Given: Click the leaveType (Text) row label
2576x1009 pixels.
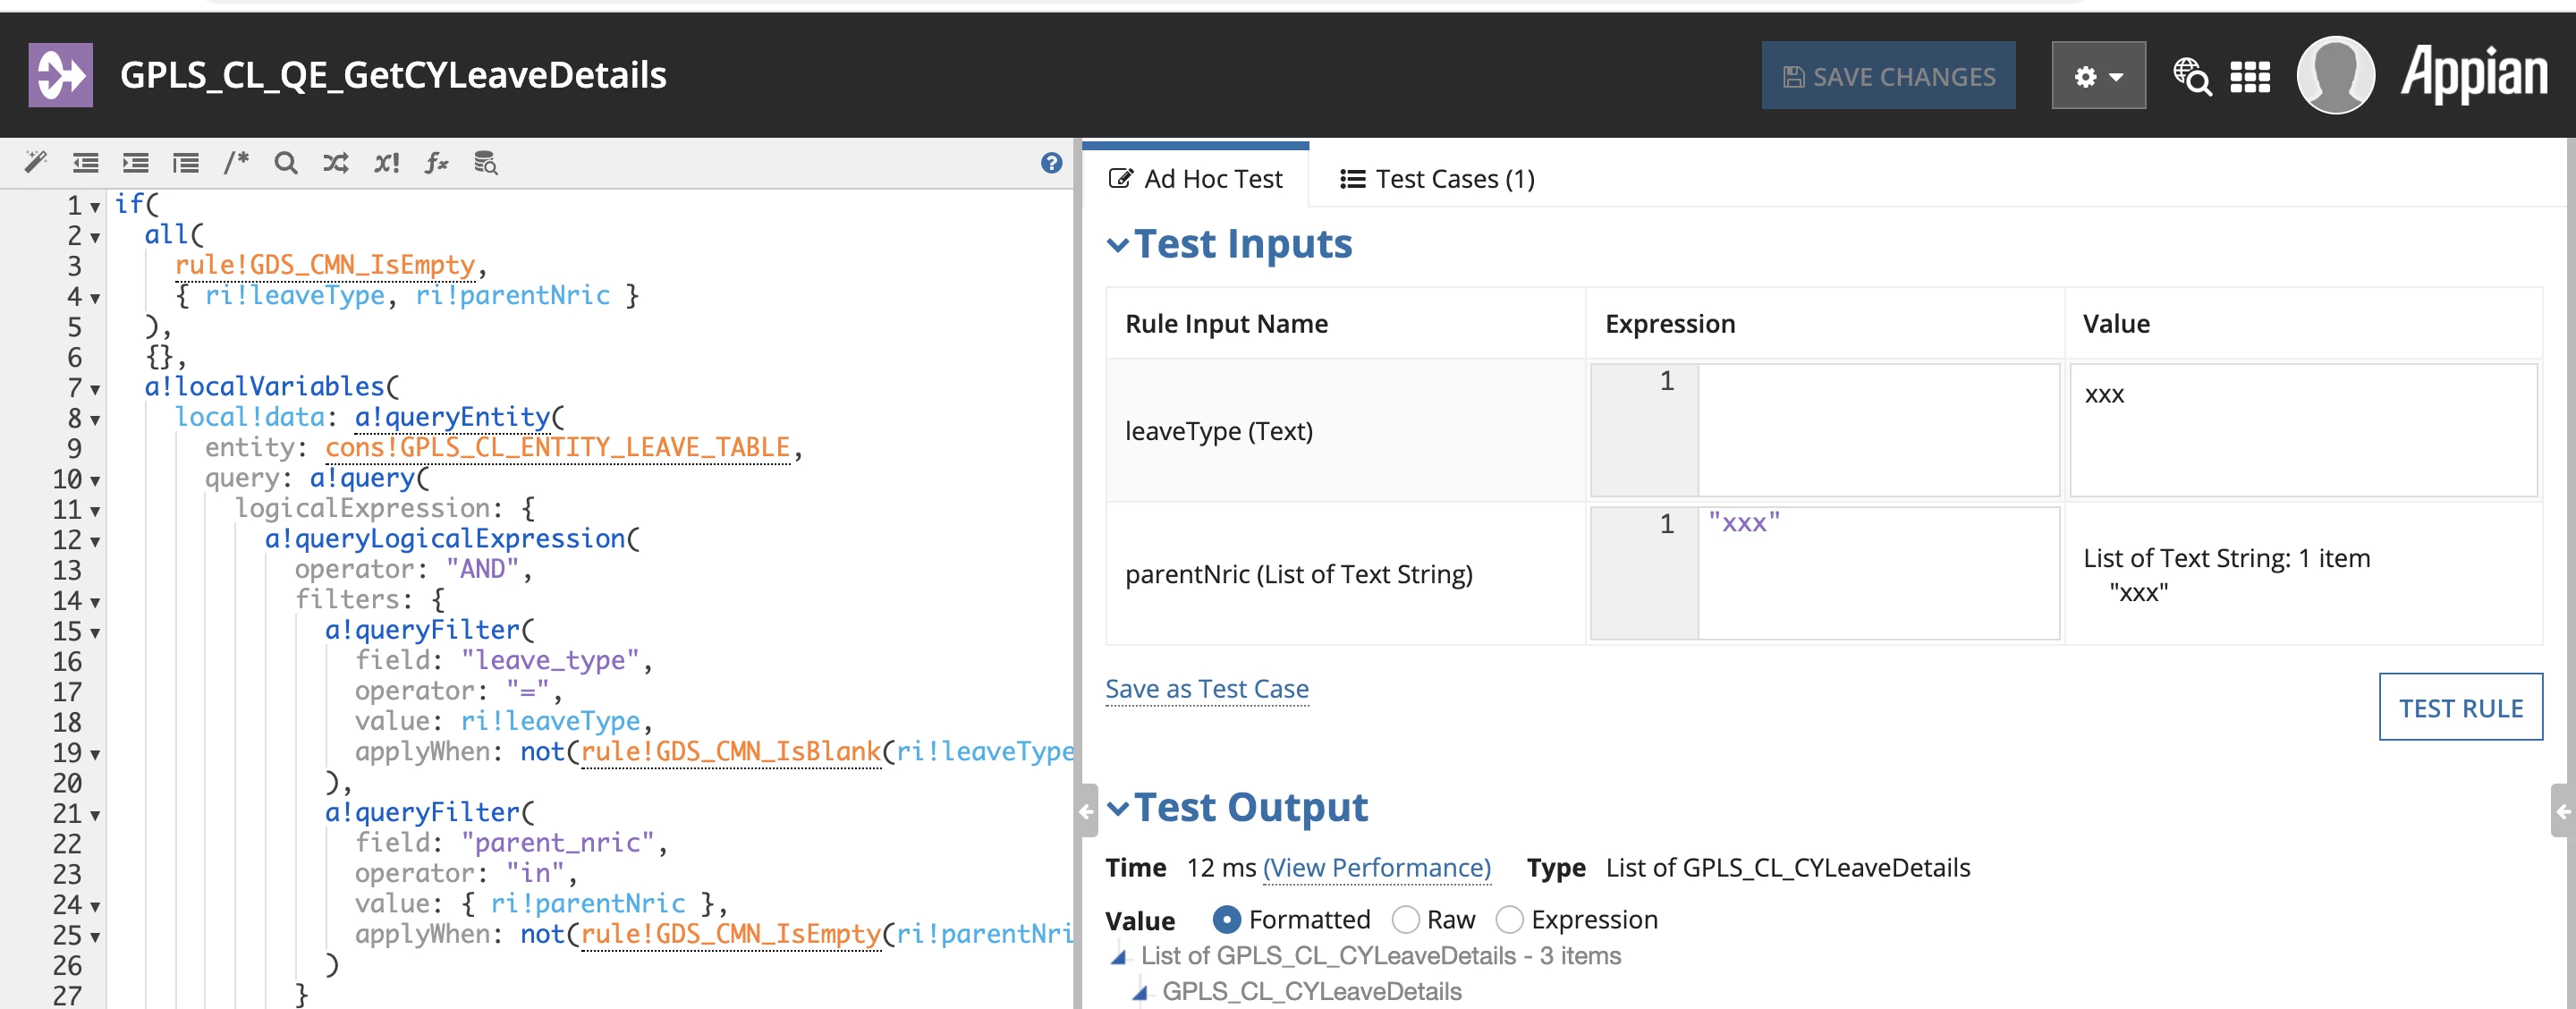Looking at the screenshot, I should pyautogui.click(x=1218, y=431).
